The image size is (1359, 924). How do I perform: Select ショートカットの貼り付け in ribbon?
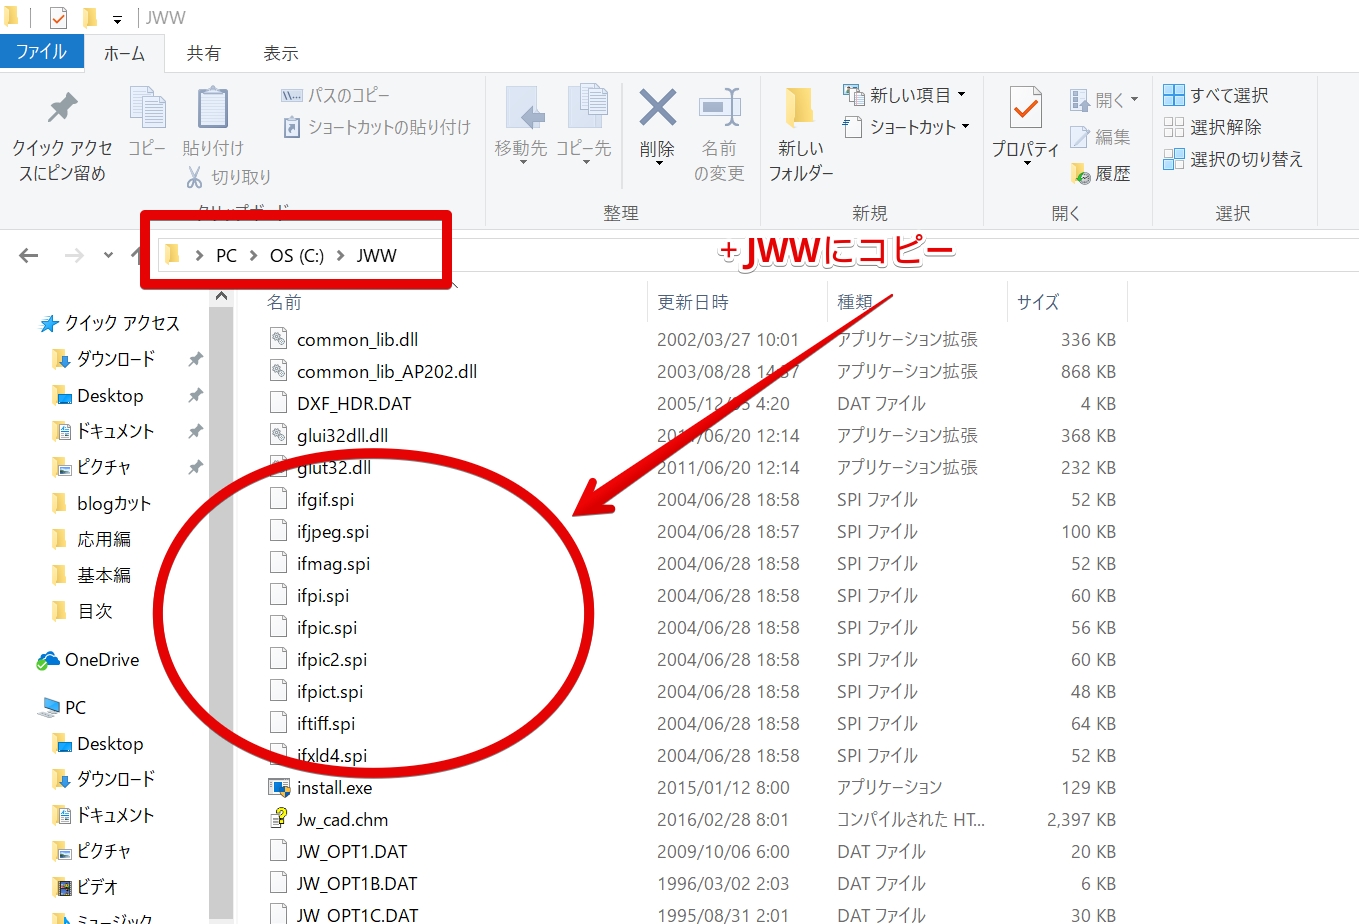pos(377,127)
